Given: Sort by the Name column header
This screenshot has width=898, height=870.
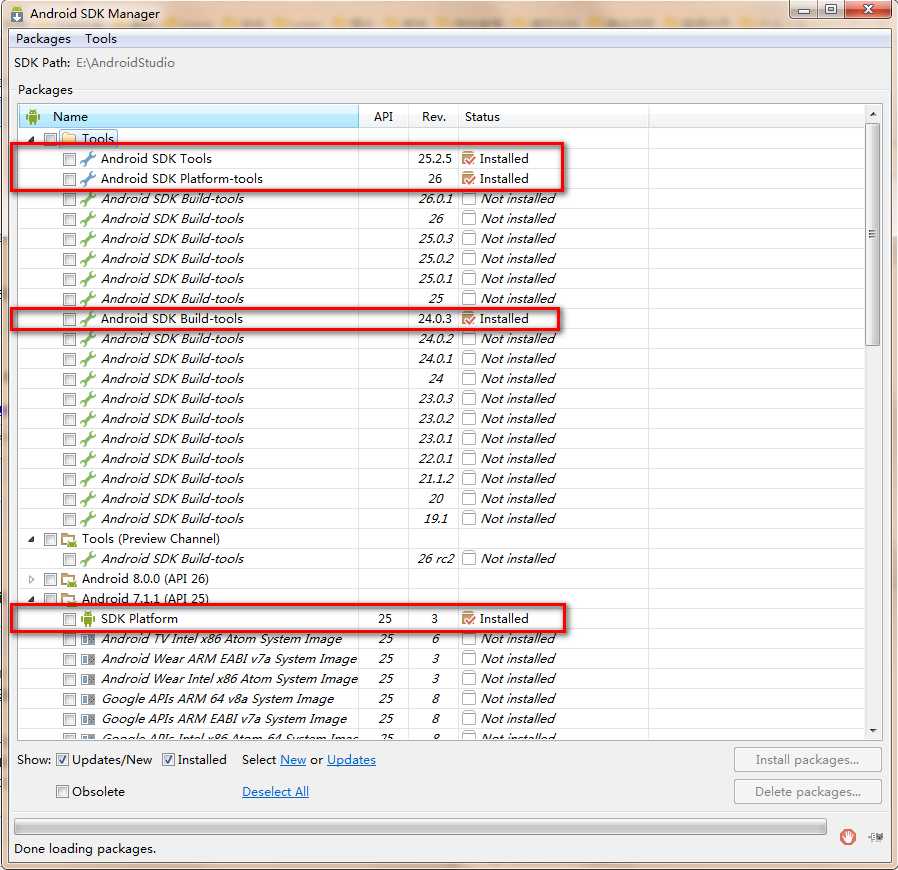Looking at the screenshot, I should tap(189, 117).
